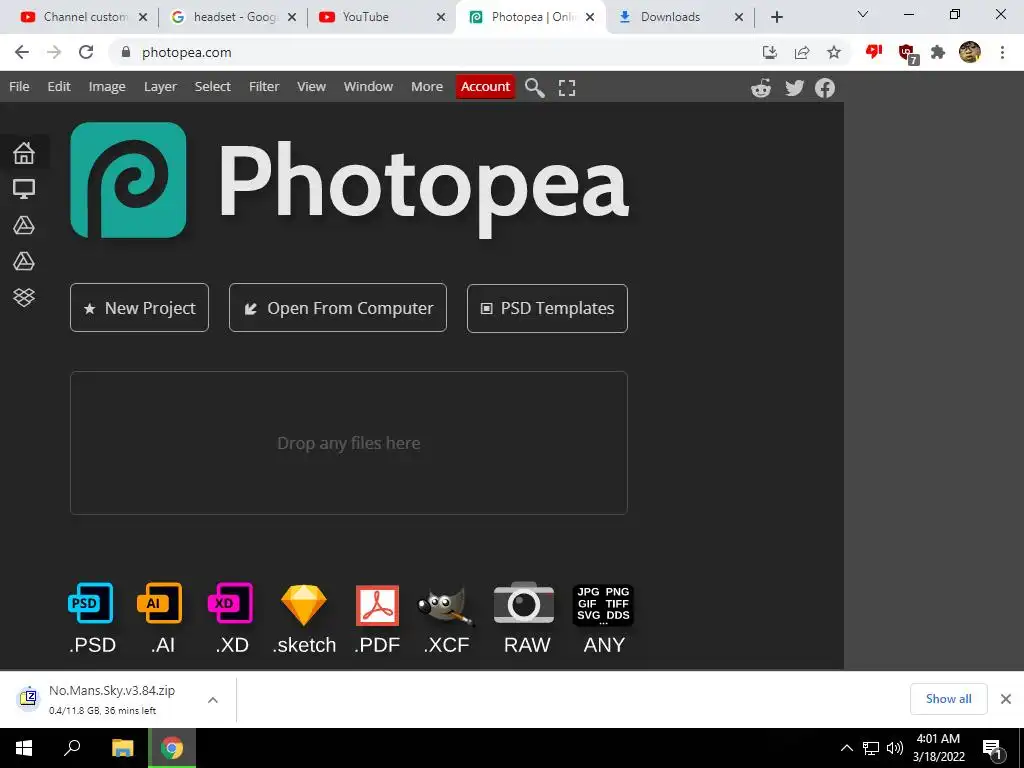Click the .XCF GIMP icon
The width and height of the screenshot is (1024, 768).
446,606
